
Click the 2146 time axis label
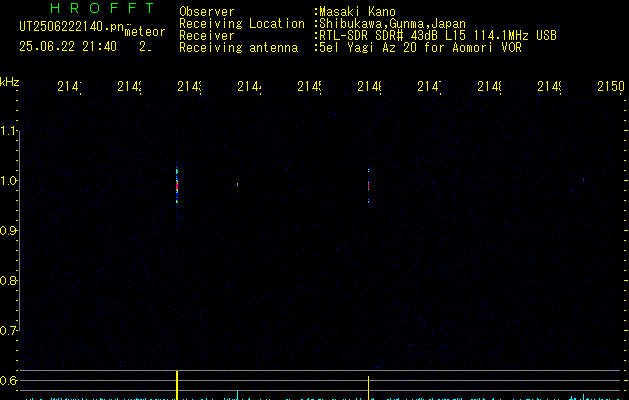pyautogui.click(x=369, y=86)
